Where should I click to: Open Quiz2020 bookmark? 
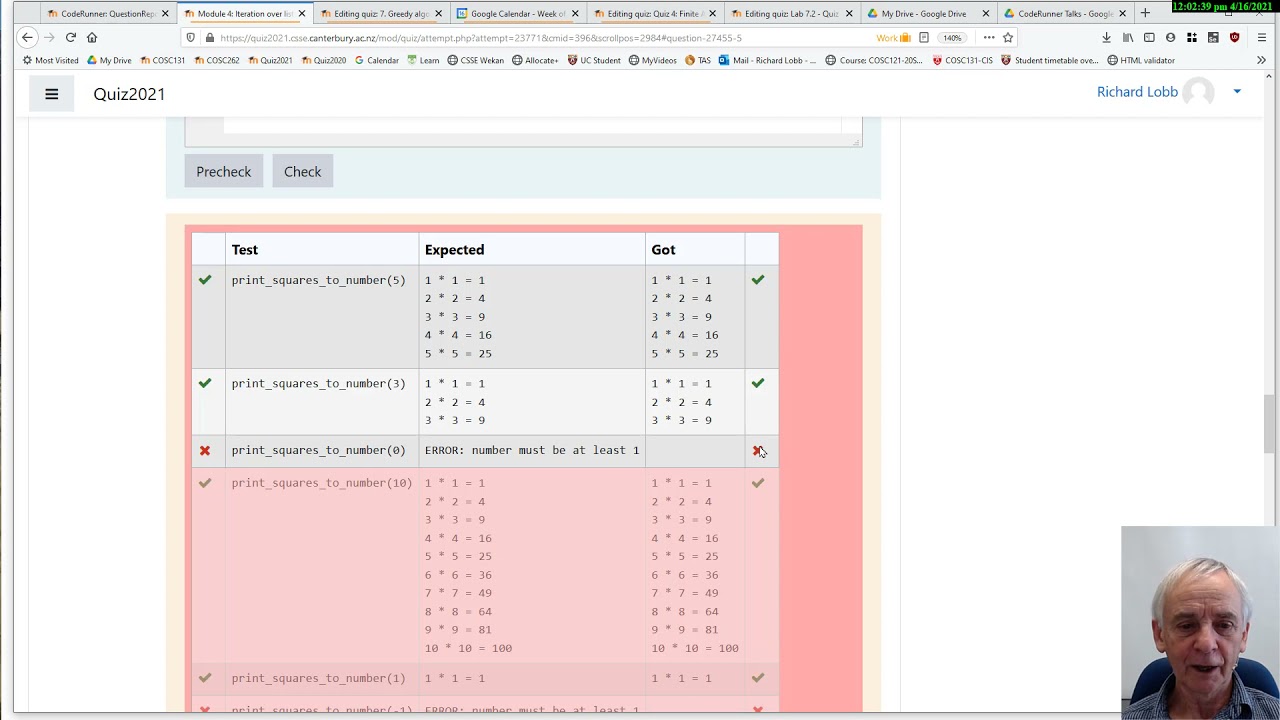[324, 60]
